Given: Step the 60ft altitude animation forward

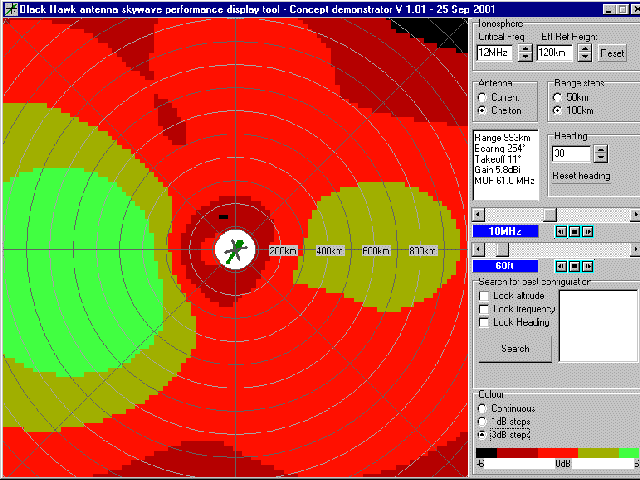Looking at the screenshot, I should coord(587,266).
